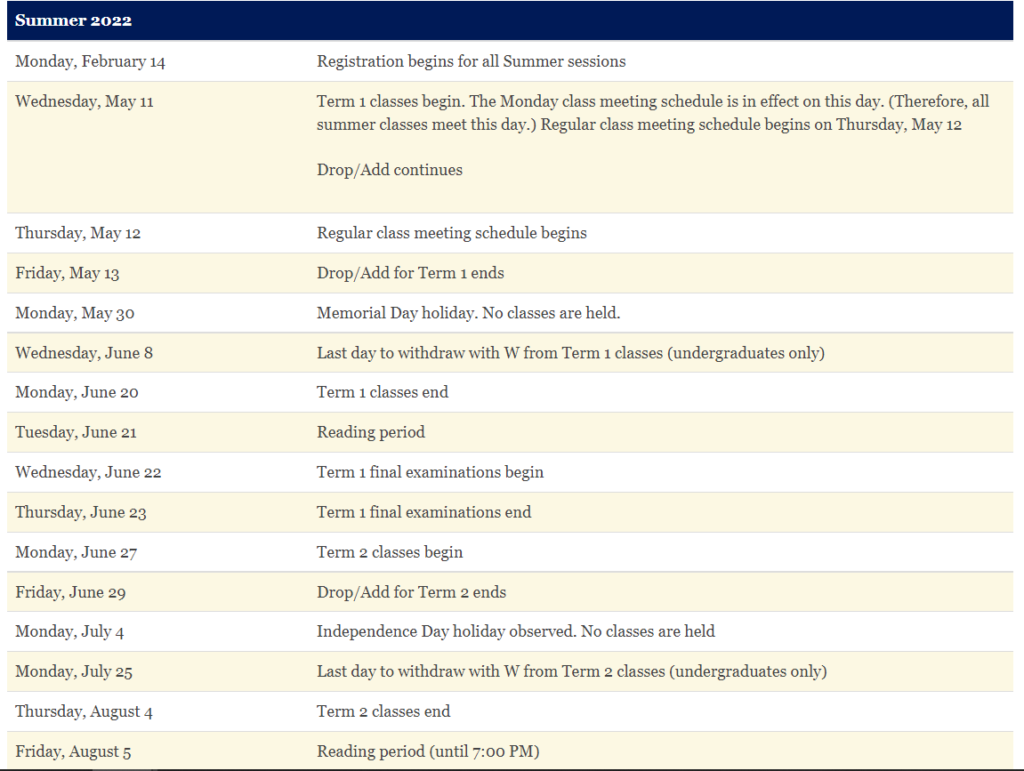This screenshot has height=771, width=1024.
Task: Click the Monday, July 25 date cell
Action: click(x=70, y=671)
